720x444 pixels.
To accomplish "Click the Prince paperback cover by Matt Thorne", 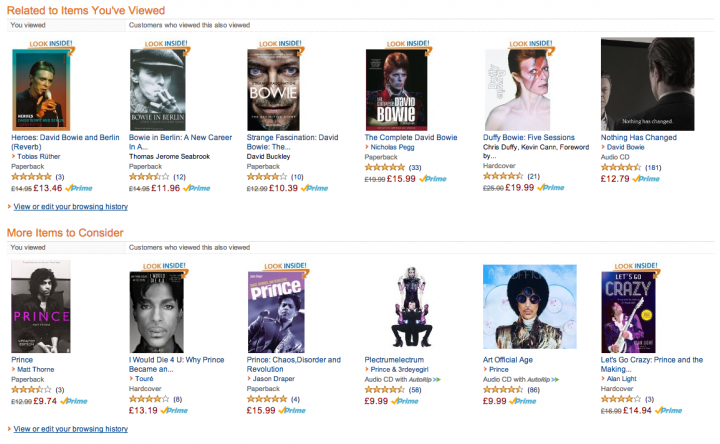I will tap(41, 307).
